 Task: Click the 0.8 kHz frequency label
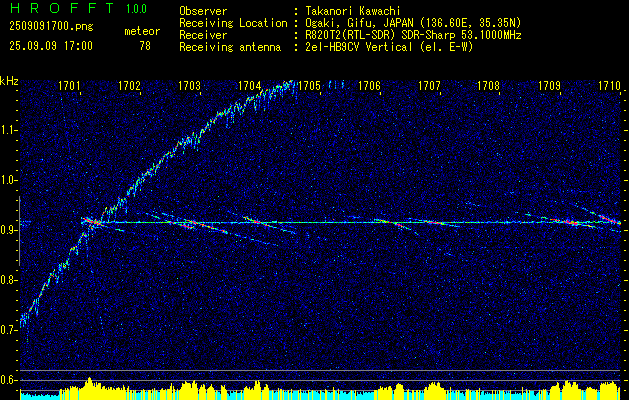9,280
